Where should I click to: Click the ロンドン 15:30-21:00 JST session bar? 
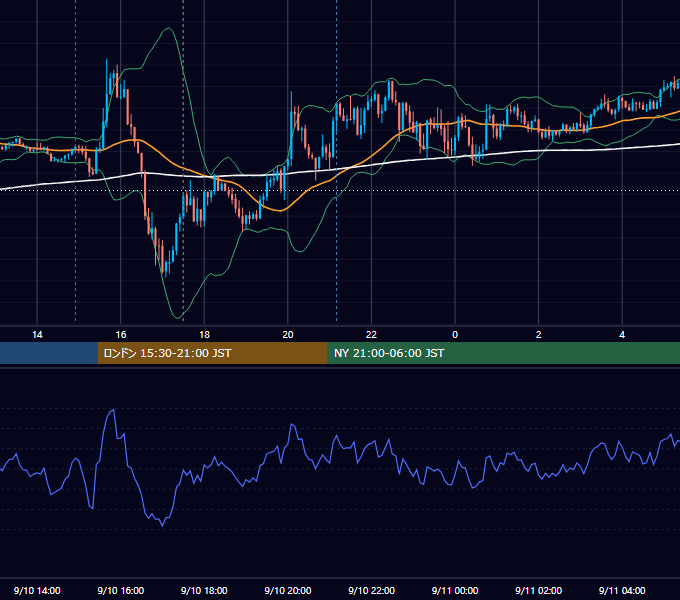212,353
